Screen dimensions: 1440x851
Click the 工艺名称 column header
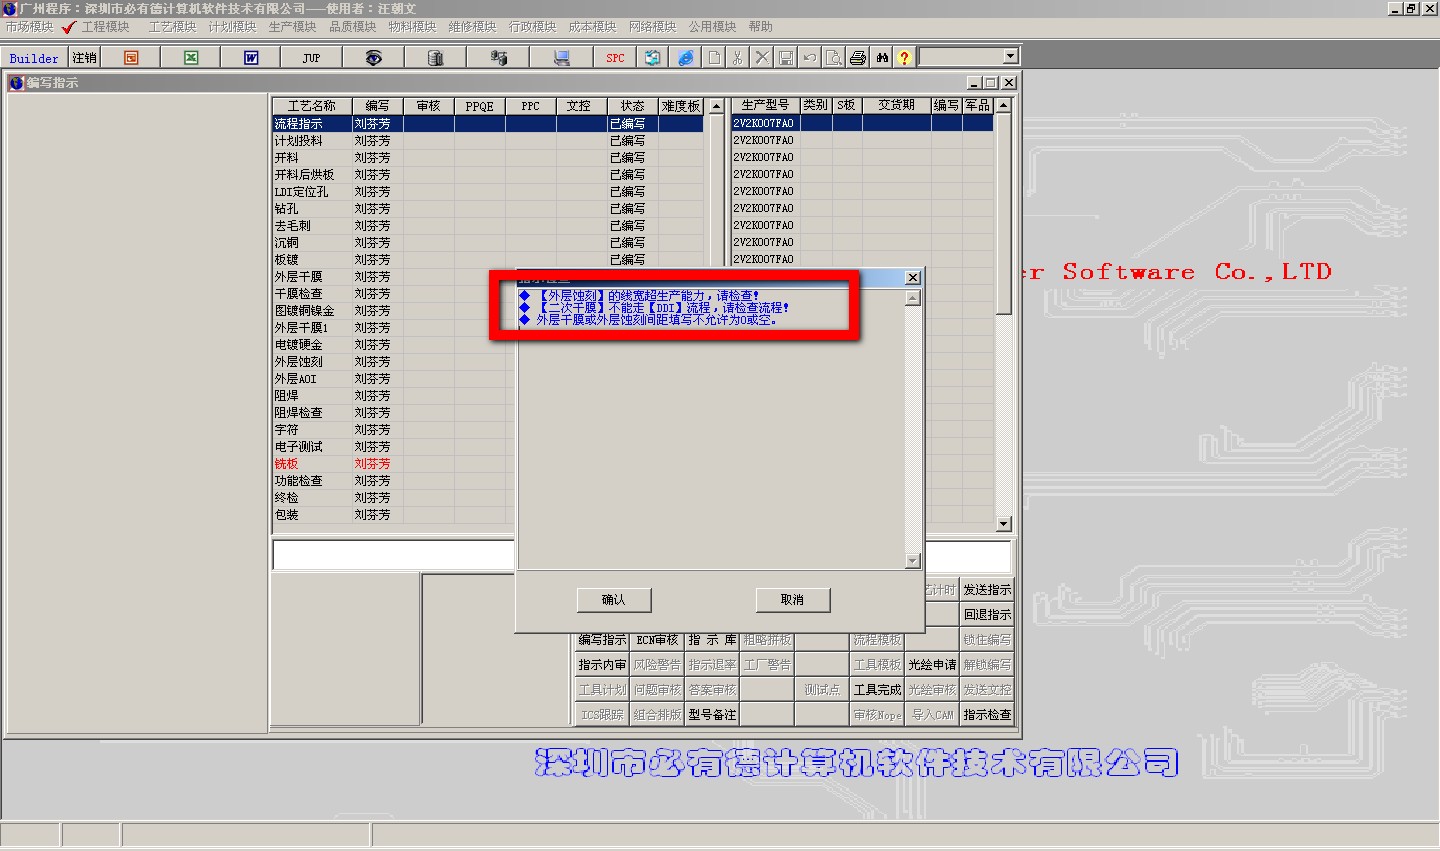[311, 106]
